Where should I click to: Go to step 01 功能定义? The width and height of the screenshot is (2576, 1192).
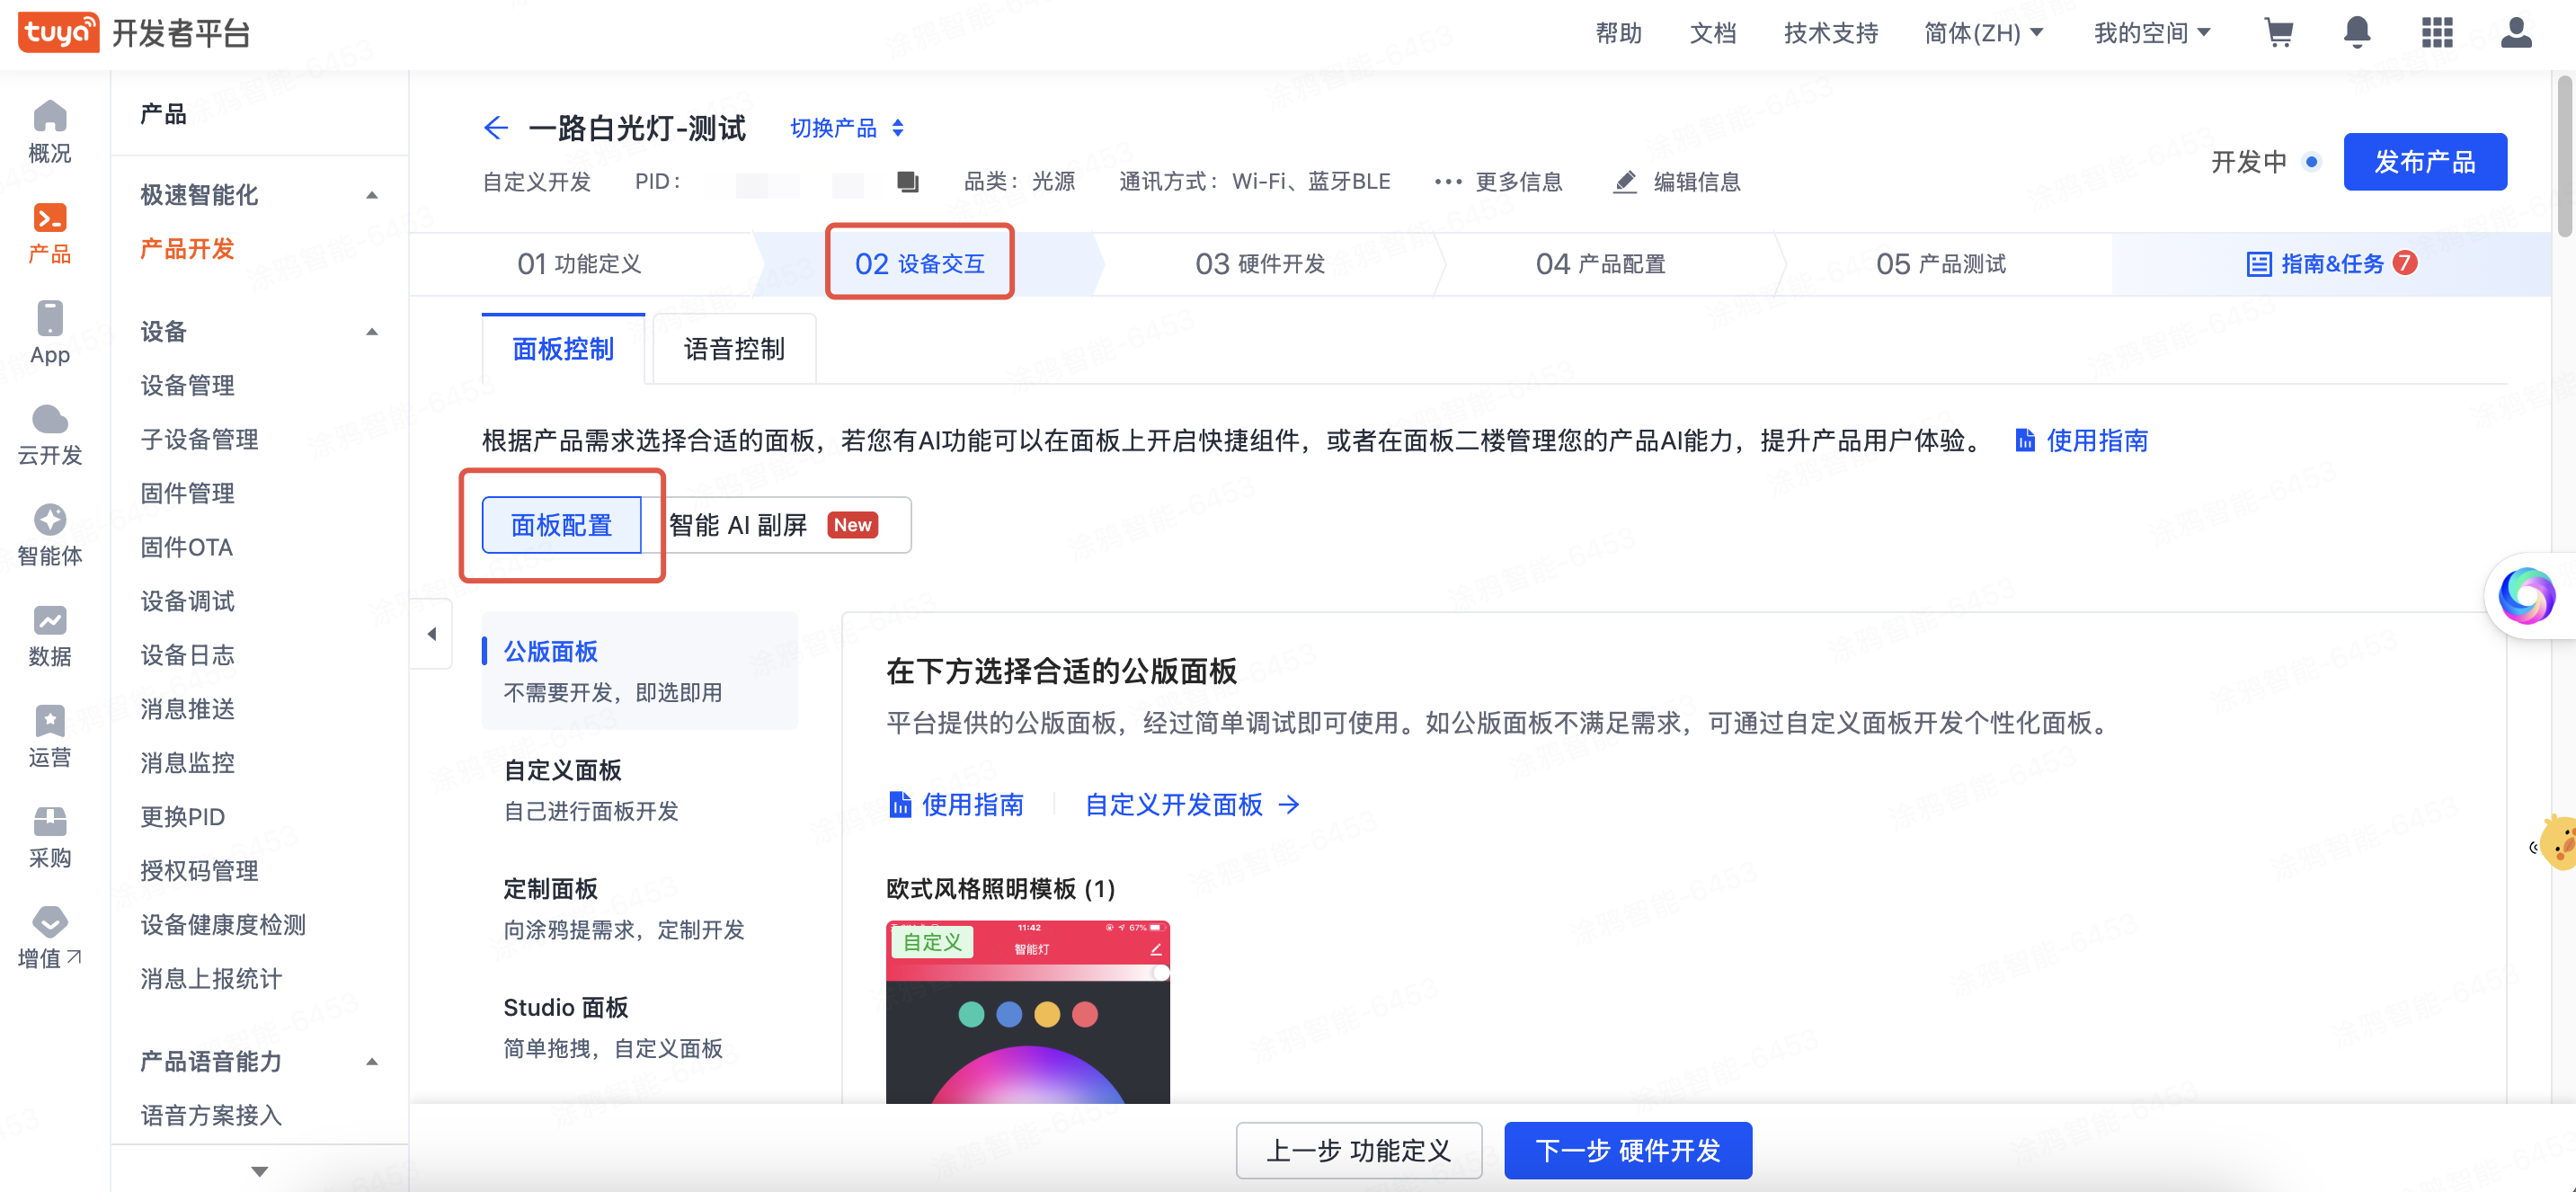click(580, 264)
